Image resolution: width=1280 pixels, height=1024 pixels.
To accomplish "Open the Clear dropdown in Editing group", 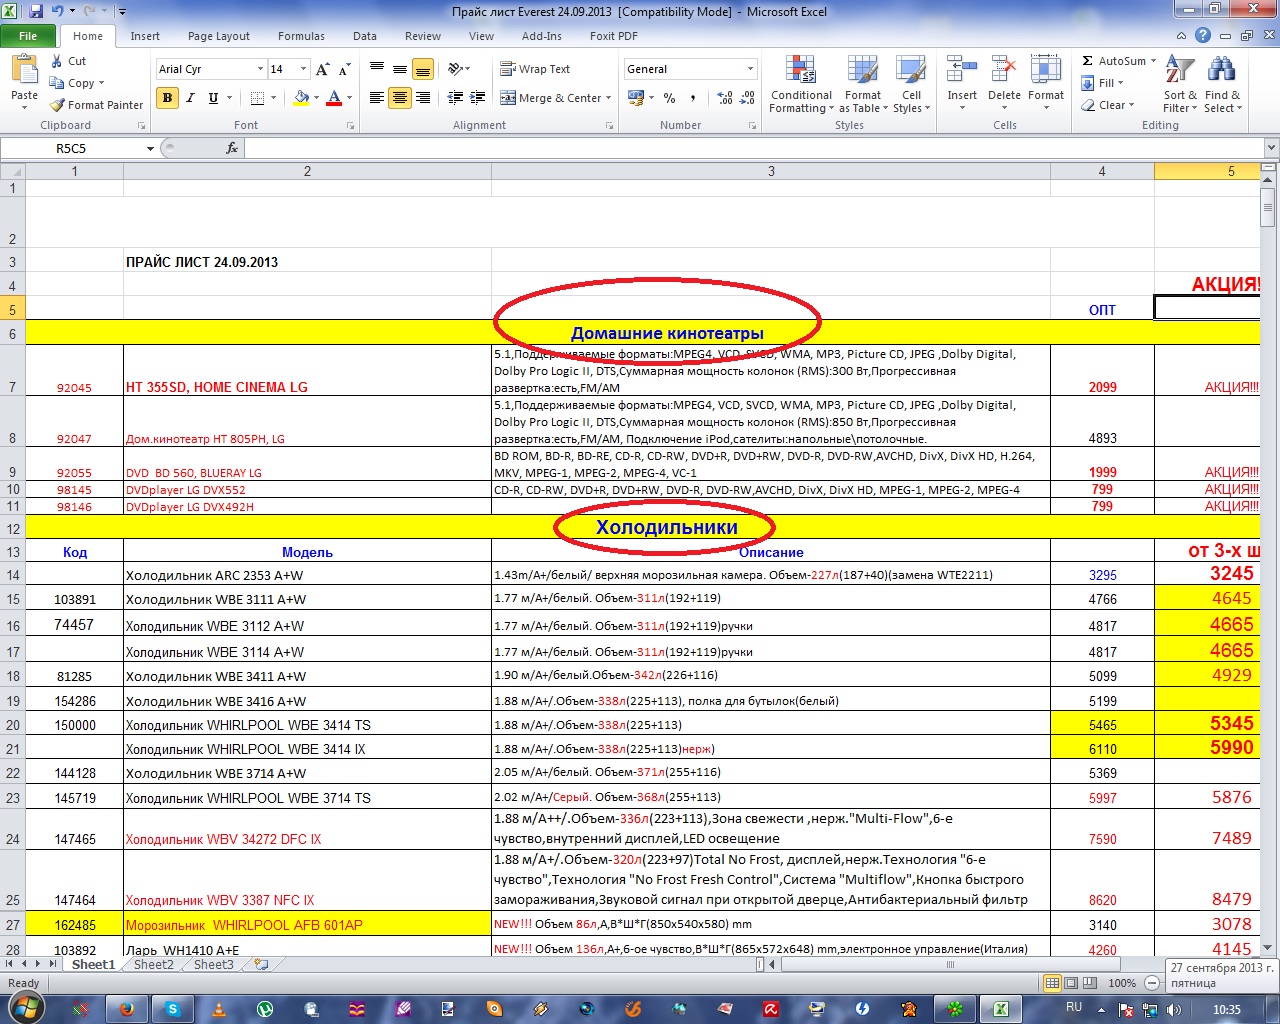I will click(1108, 105).
